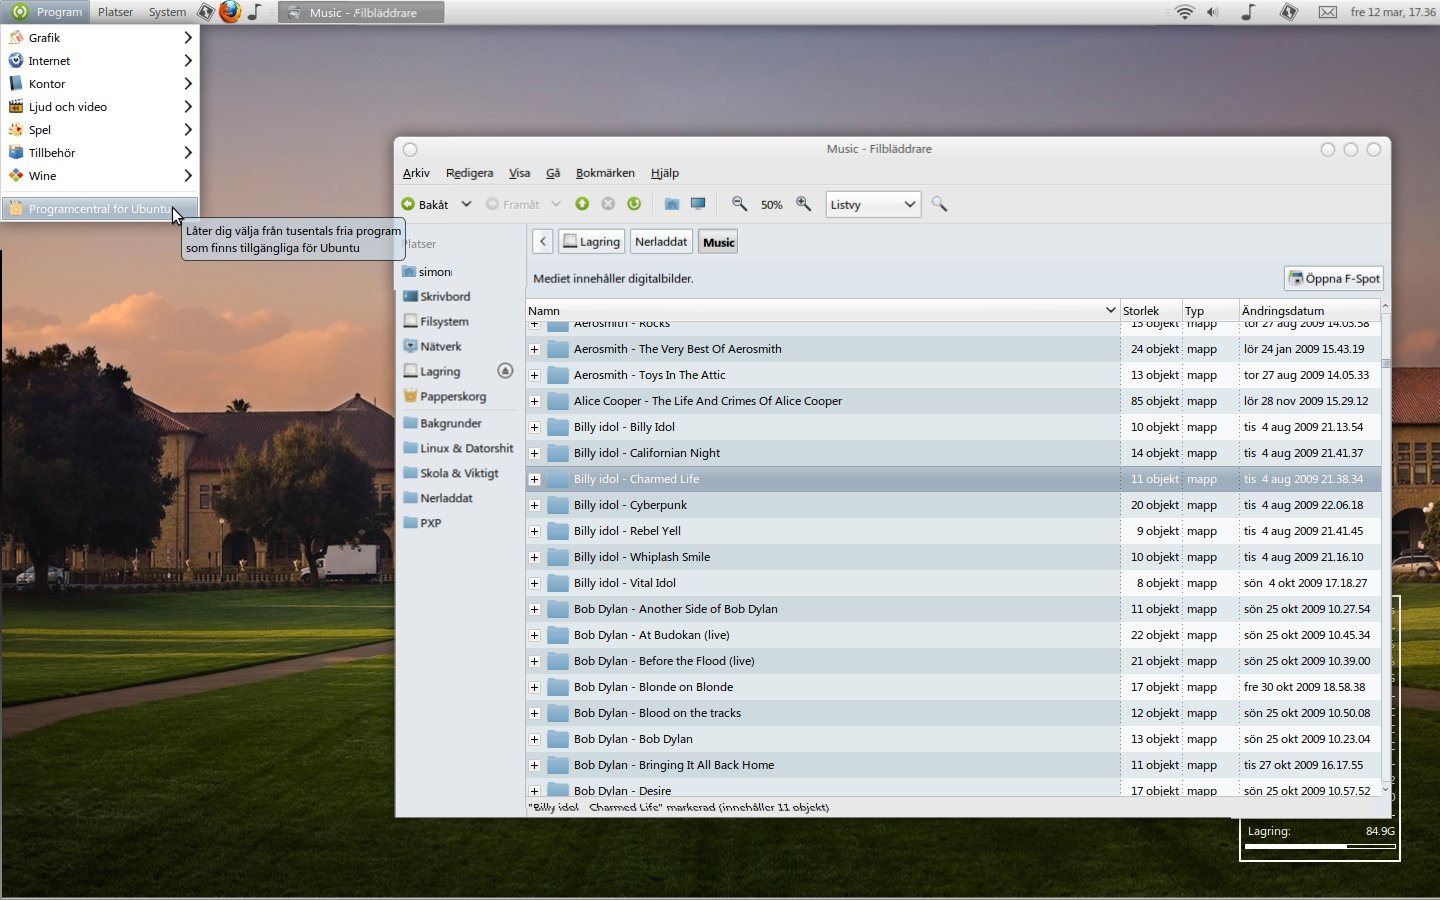The image size is (1440, 900).
Task: Open Bakgrunder bookmark in the sidebar
Action: [x=442, y=423]
